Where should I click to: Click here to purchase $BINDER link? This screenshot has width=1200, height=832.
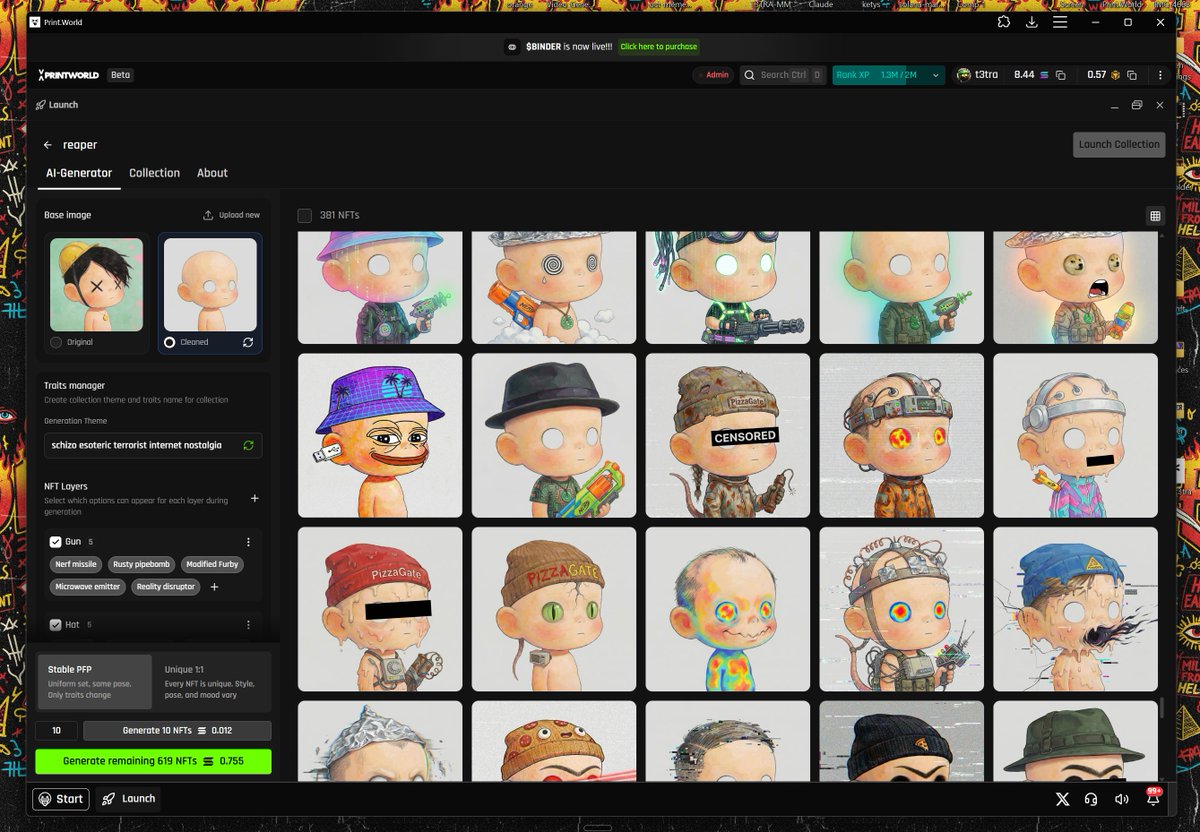659,47
